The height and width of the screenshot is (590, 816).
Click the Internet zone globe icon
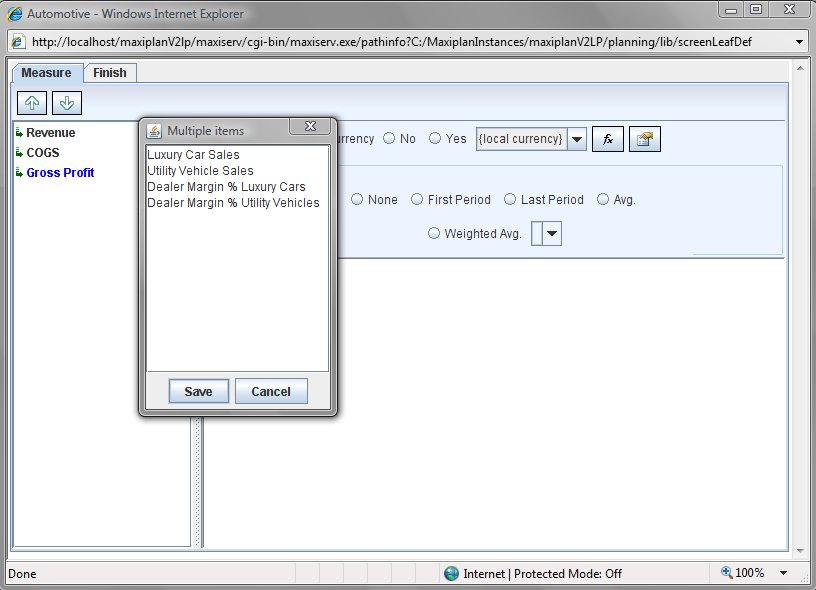452,573
